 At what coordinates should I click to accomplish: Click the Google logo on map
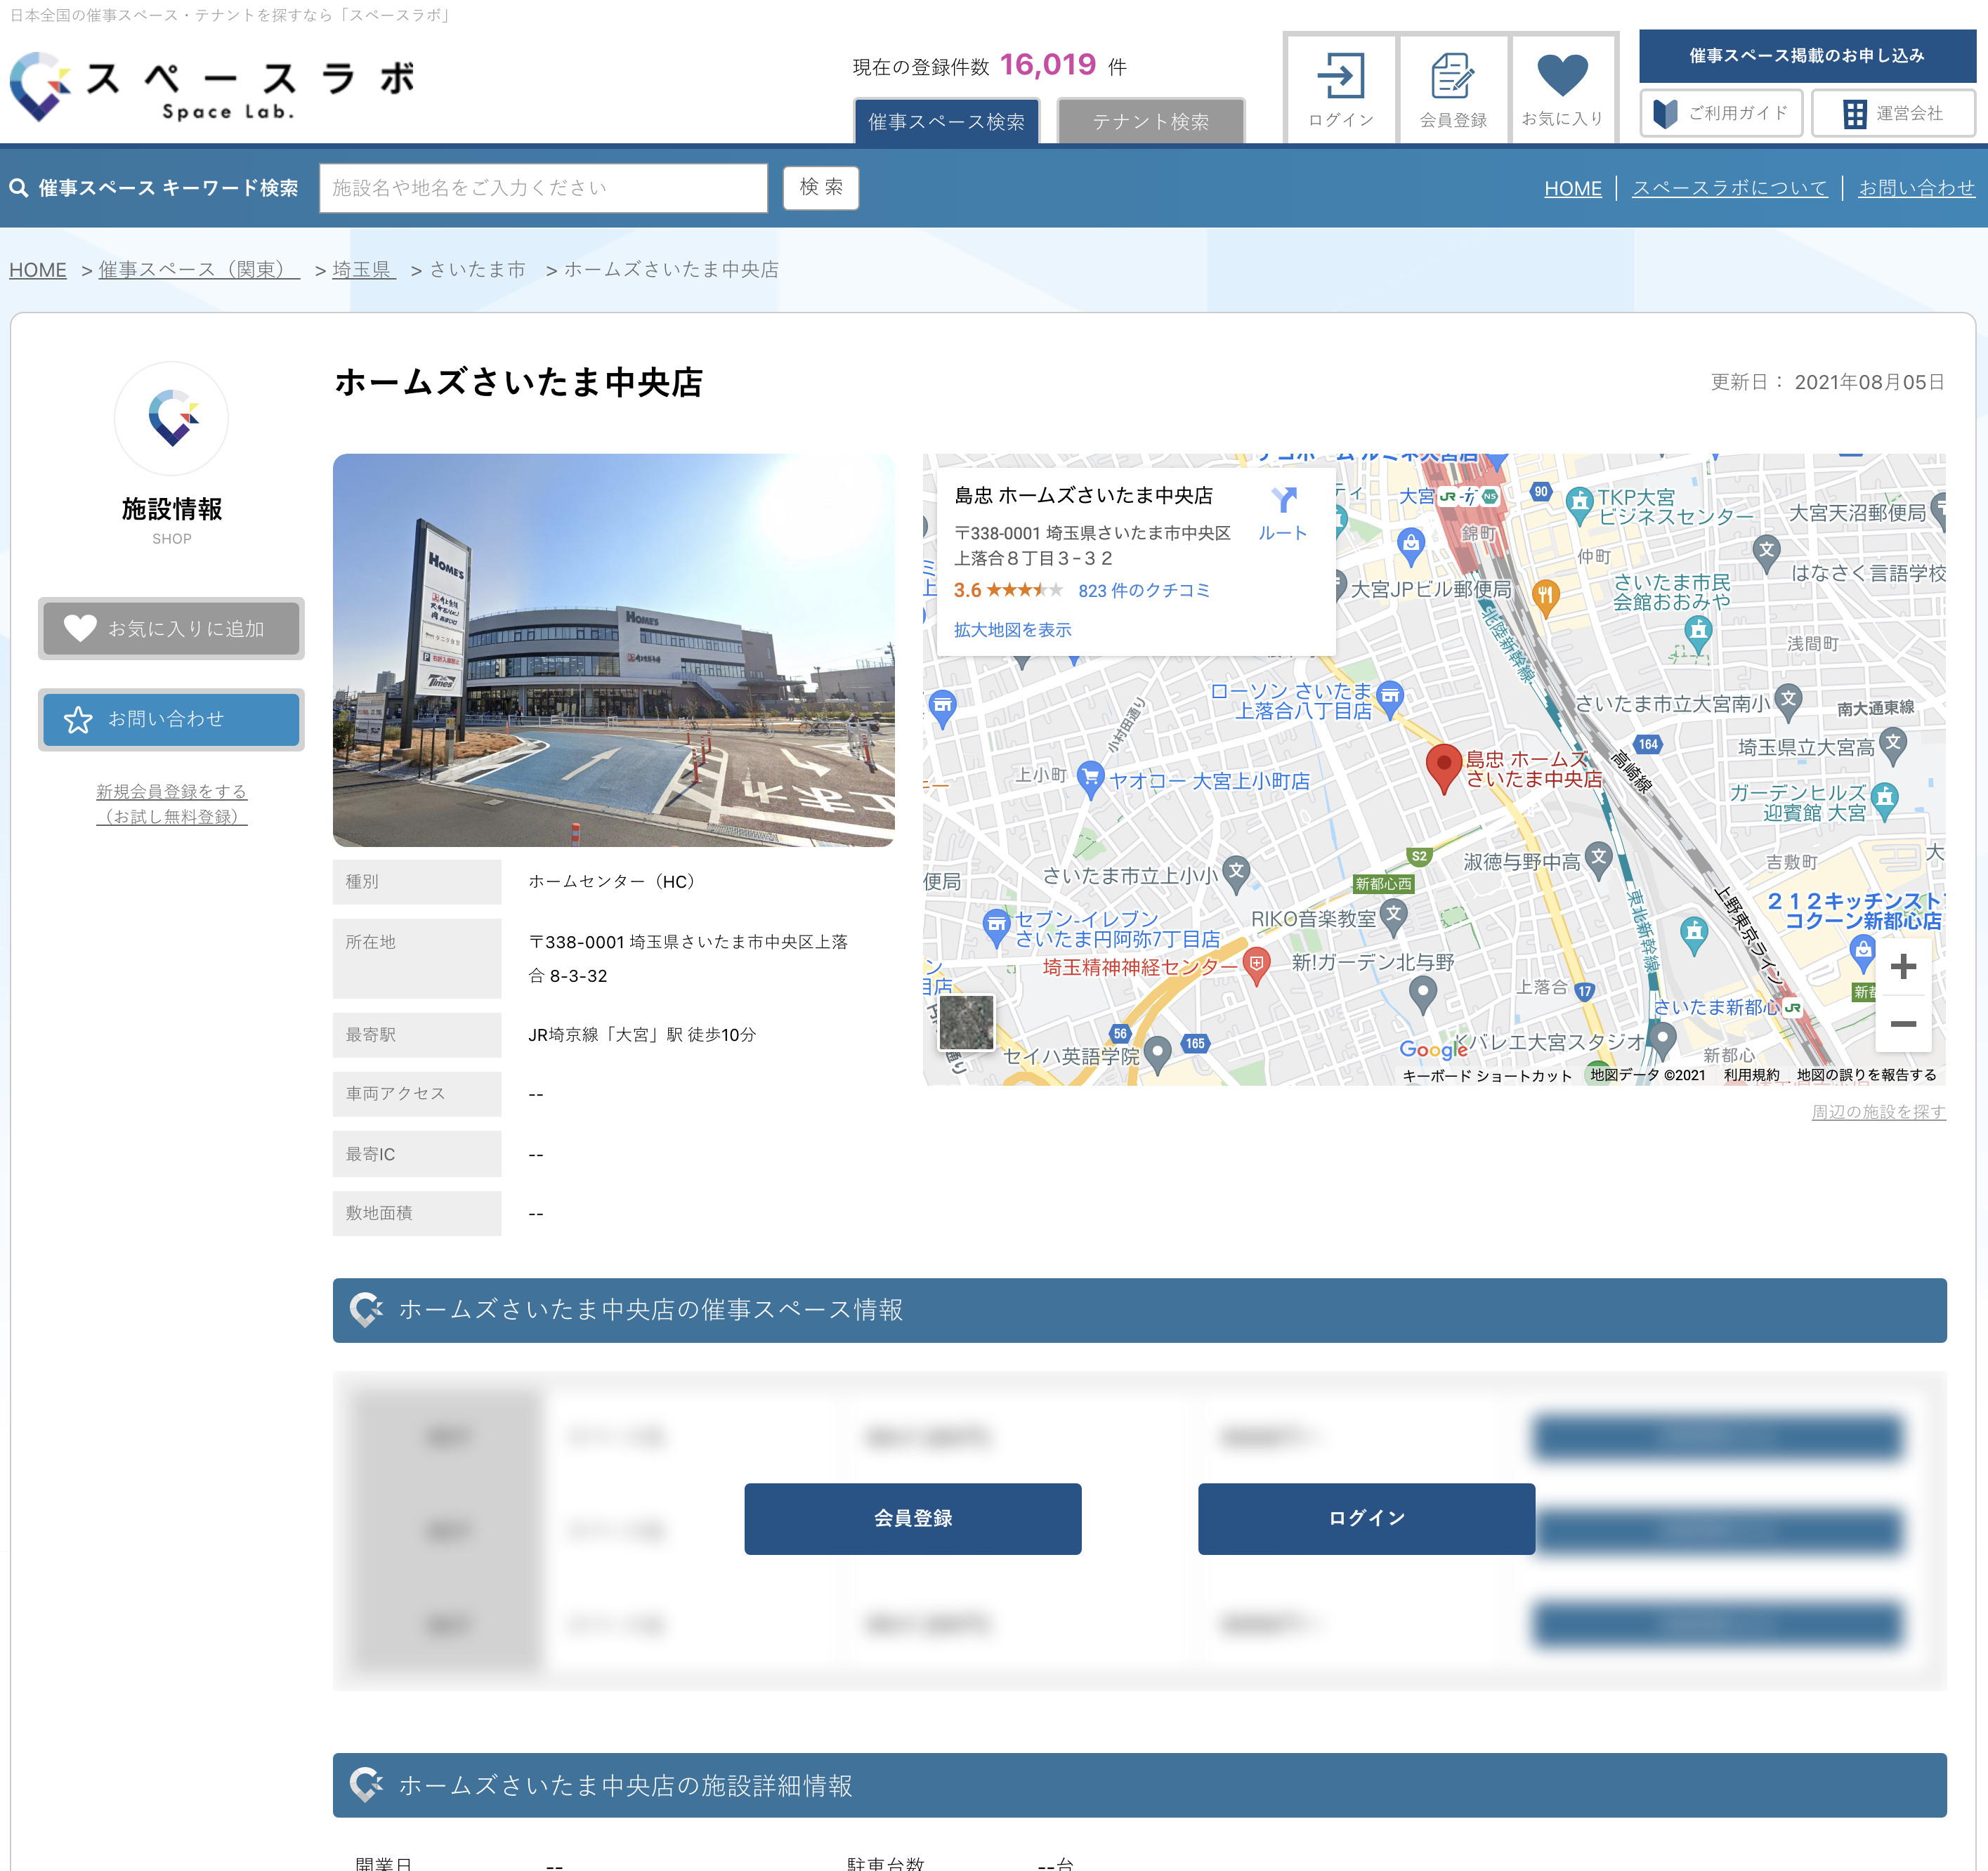click(x=1432, y=1049)
